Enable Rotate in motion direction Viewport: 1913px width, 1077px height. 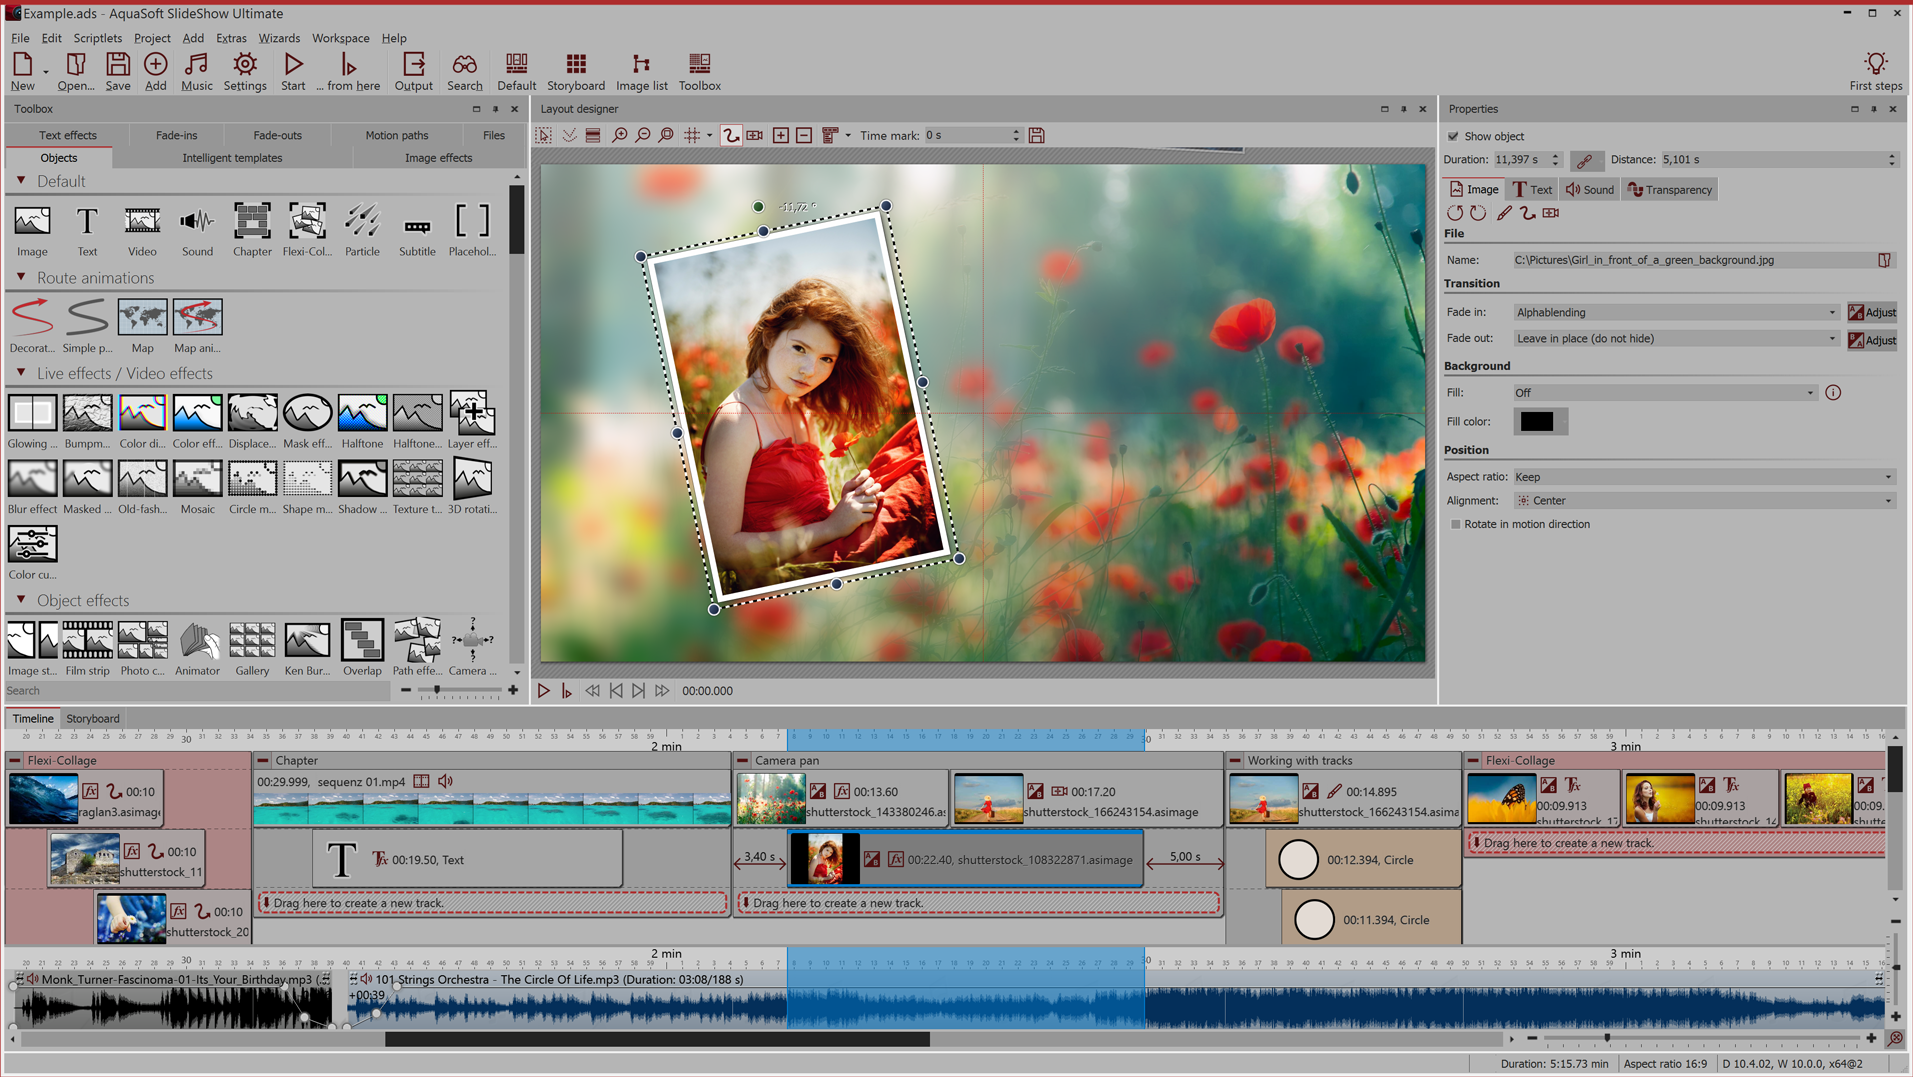(1456, 524)
